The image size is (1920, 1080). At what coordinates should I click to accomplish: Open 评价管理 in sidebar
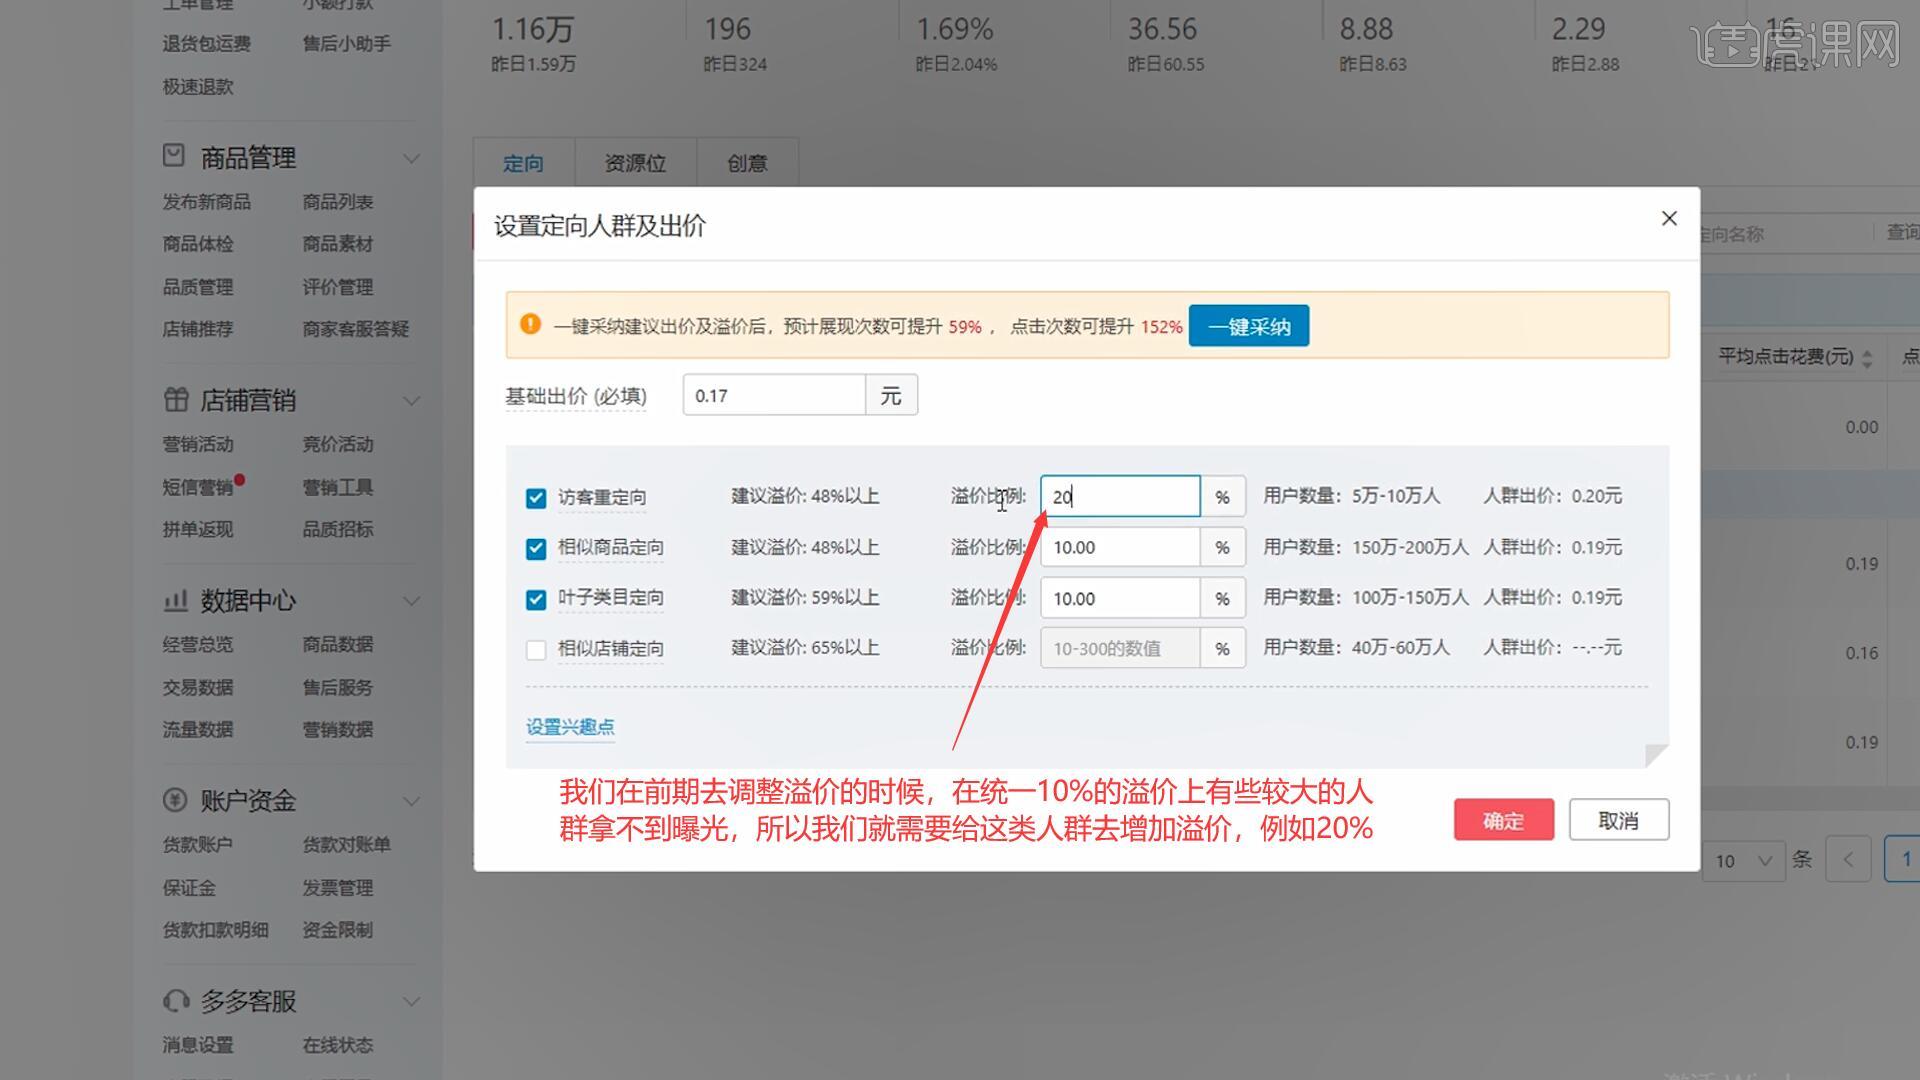[x=338, y=287]
